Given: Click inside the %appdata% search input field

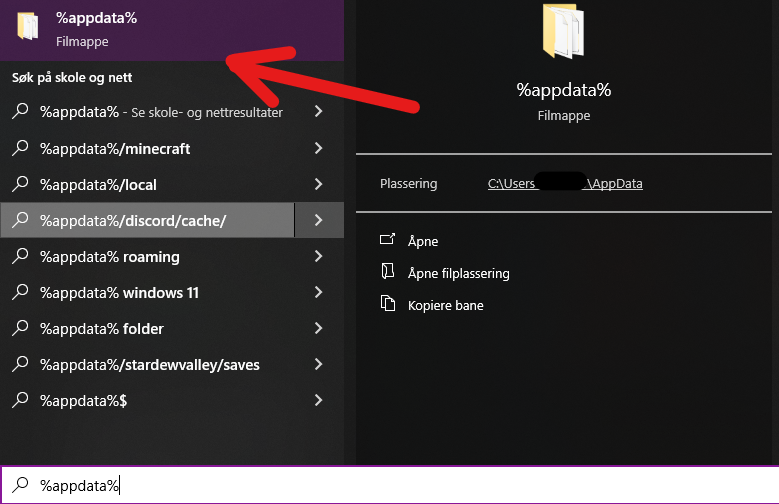Looking at the screenshot, I should tap(390, 485).
